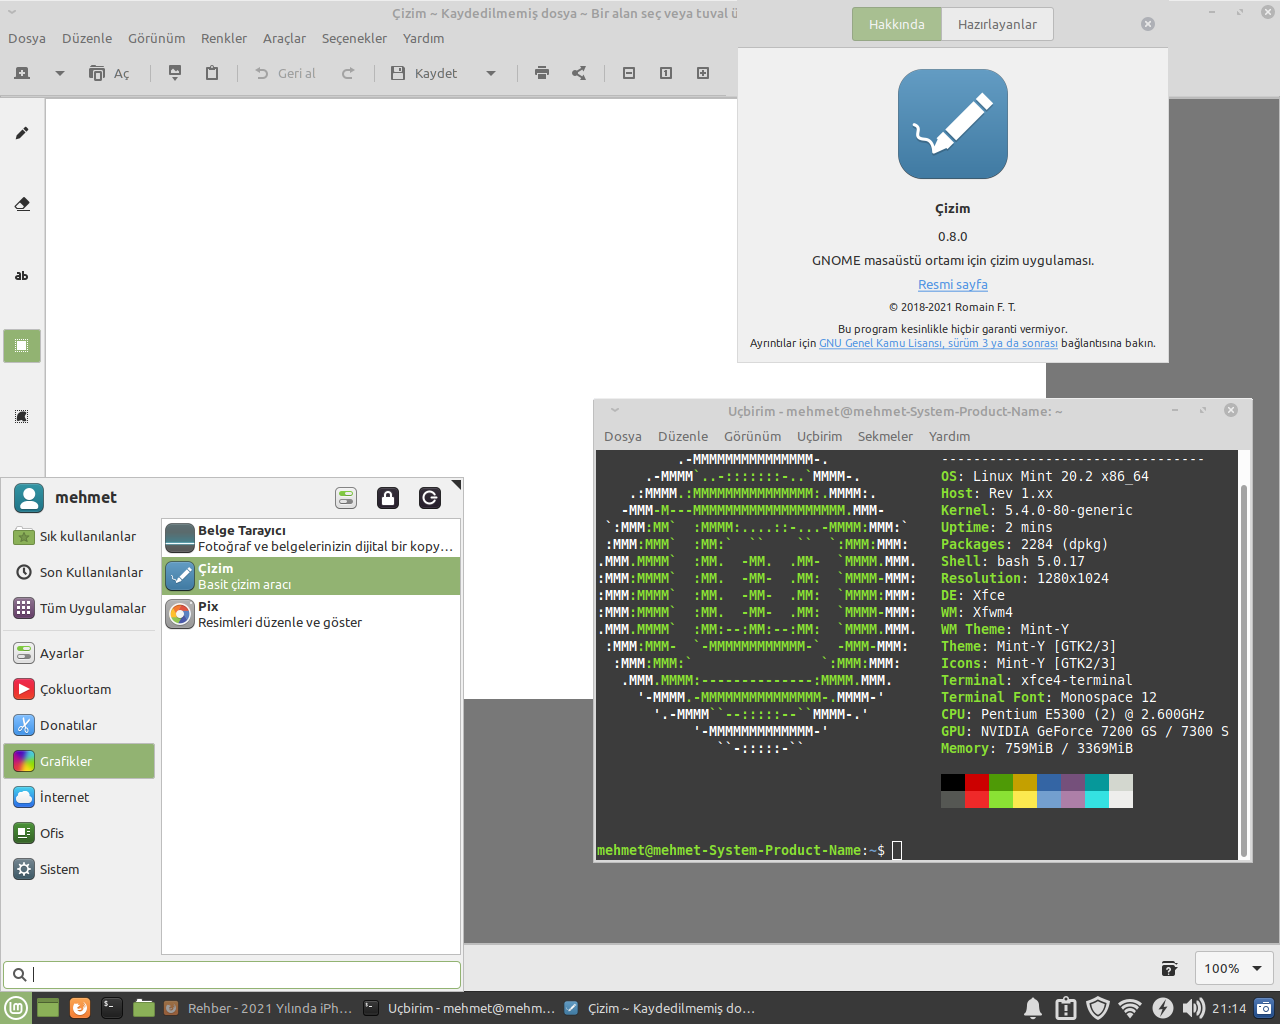Screen dimensions: 1280x1024
Task: Click the Wi-Fi network tray icon
Action: [x=1130, y=1008]
